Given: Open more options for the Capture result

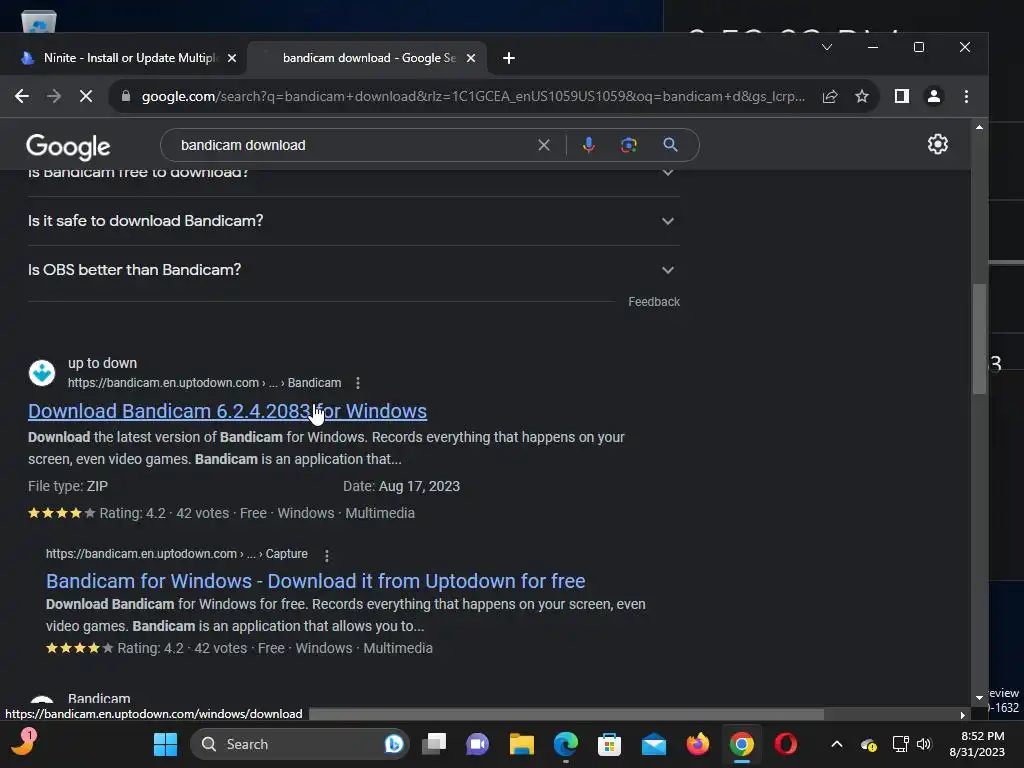Looking at the screenshot, I should pyautogui.click(x=327, y=555).
